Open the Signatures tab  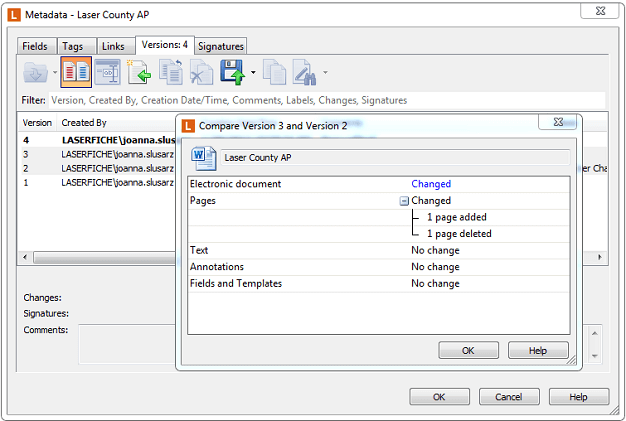[221, 46]
